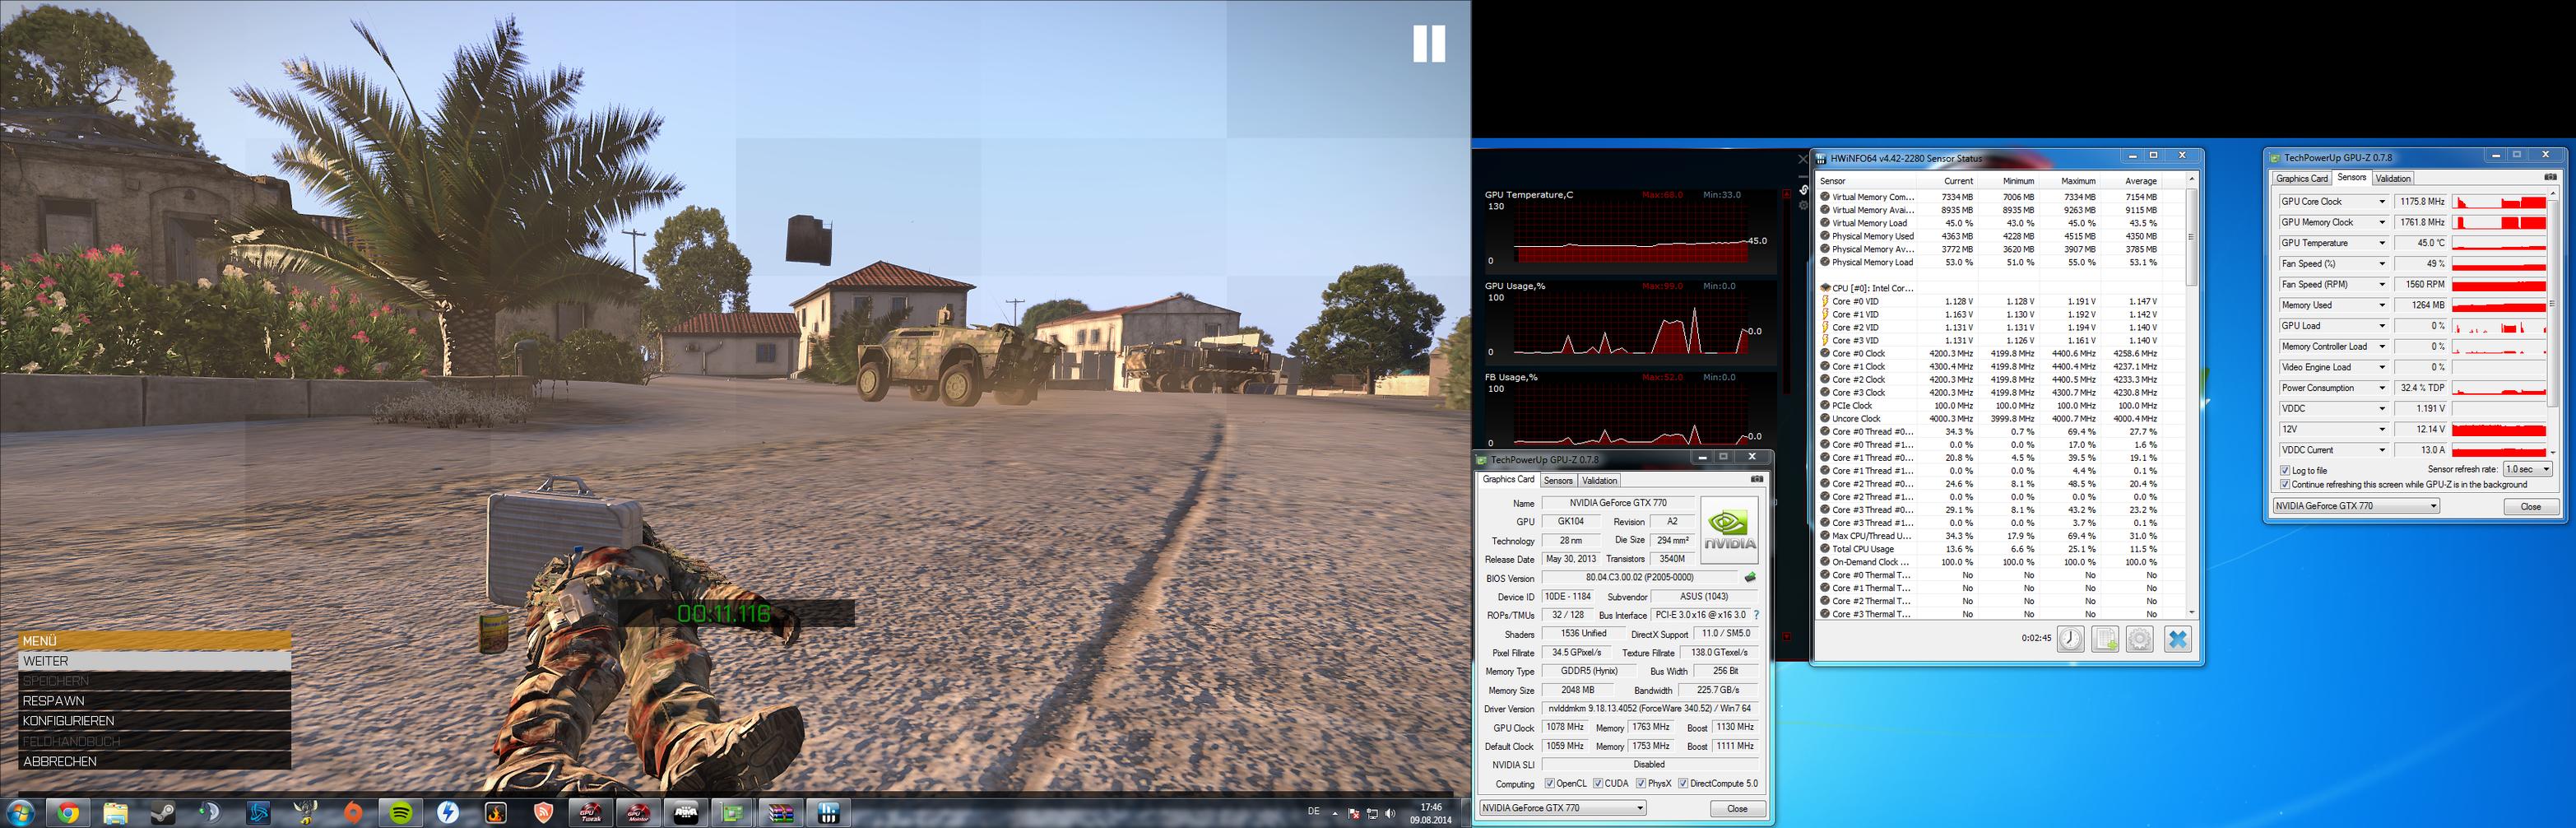Click the taskbar clock showing 17:46
2576x828 pixels.
1431,813
